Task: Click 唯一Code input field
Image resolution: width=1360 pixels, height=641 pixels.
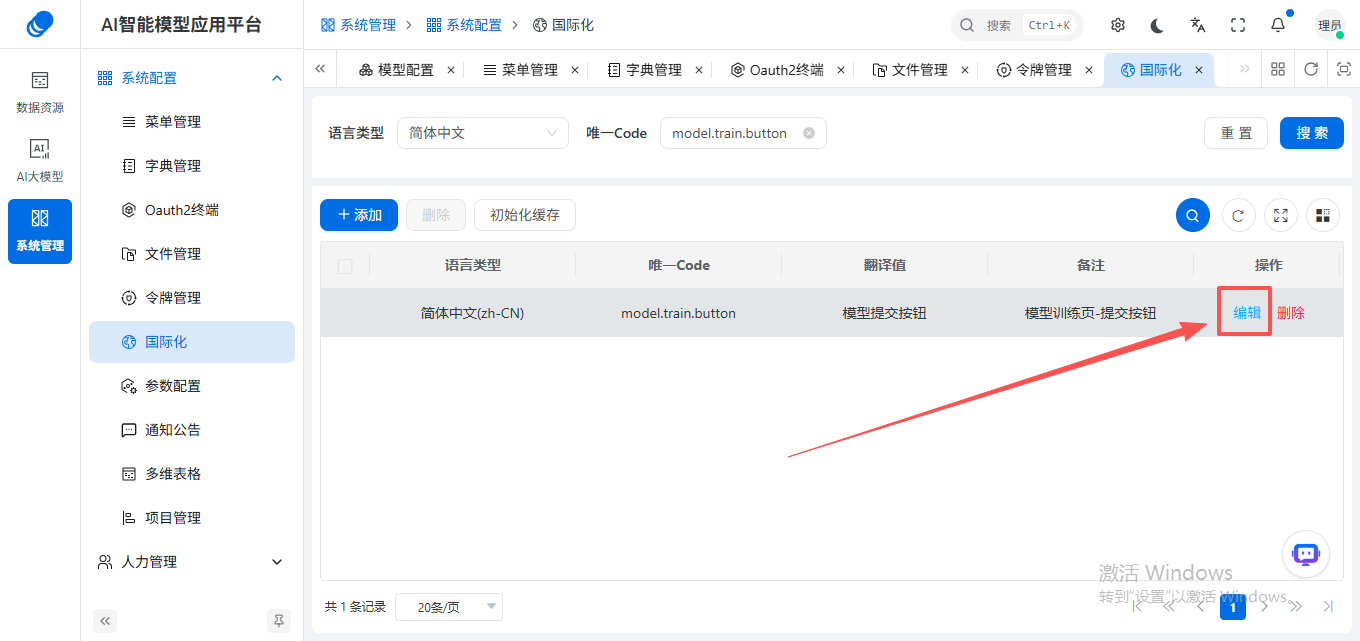Action: [743, 133]
